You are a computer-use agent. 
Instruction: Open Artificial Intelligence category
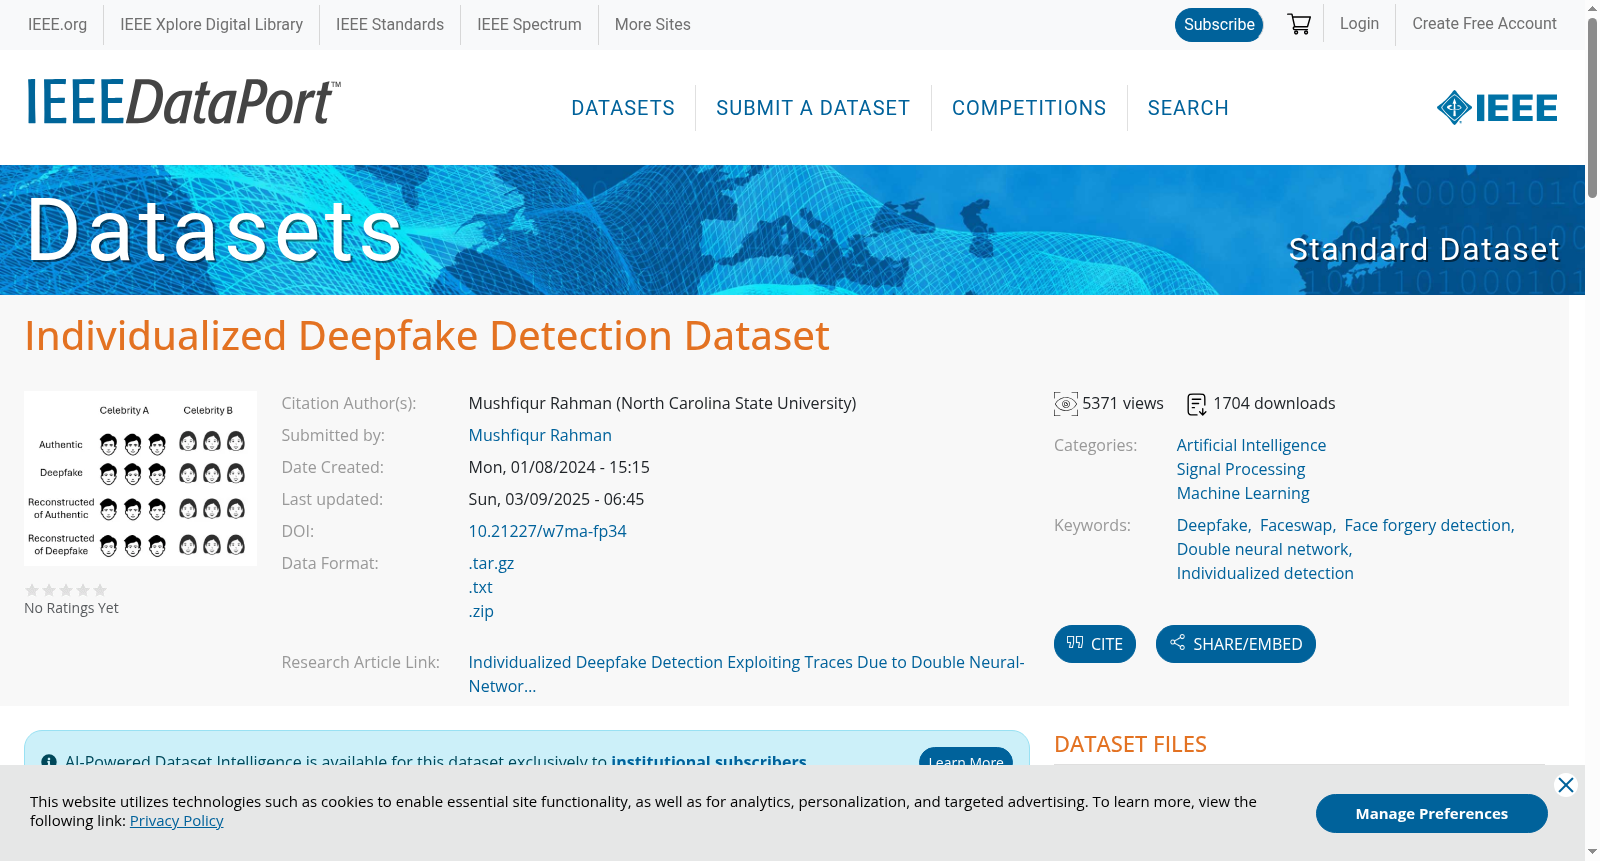[1251, 446]
